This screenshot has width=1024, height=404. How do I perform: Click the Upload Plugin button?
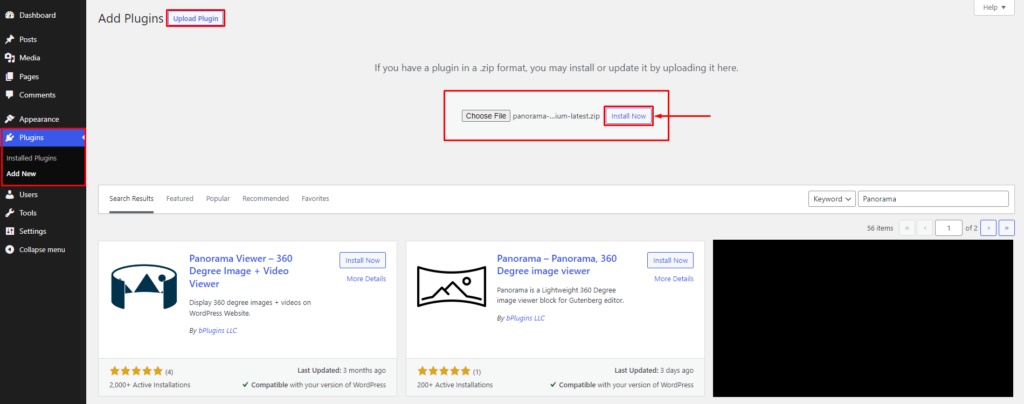(x=195, y=19)
